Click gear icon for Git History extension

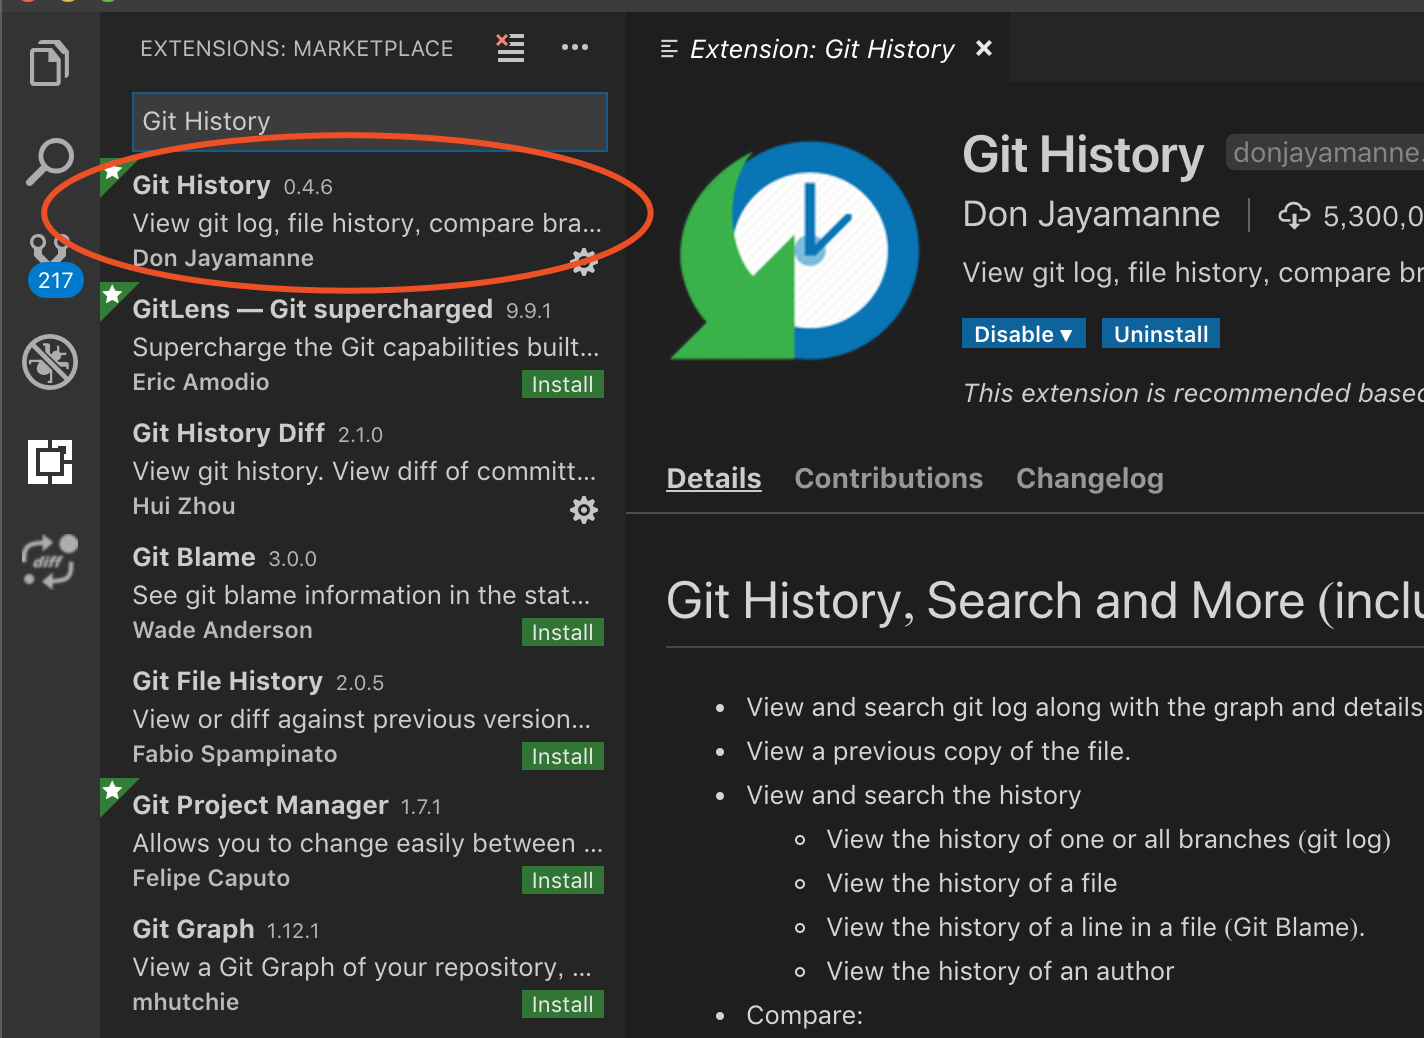(584, 262)
